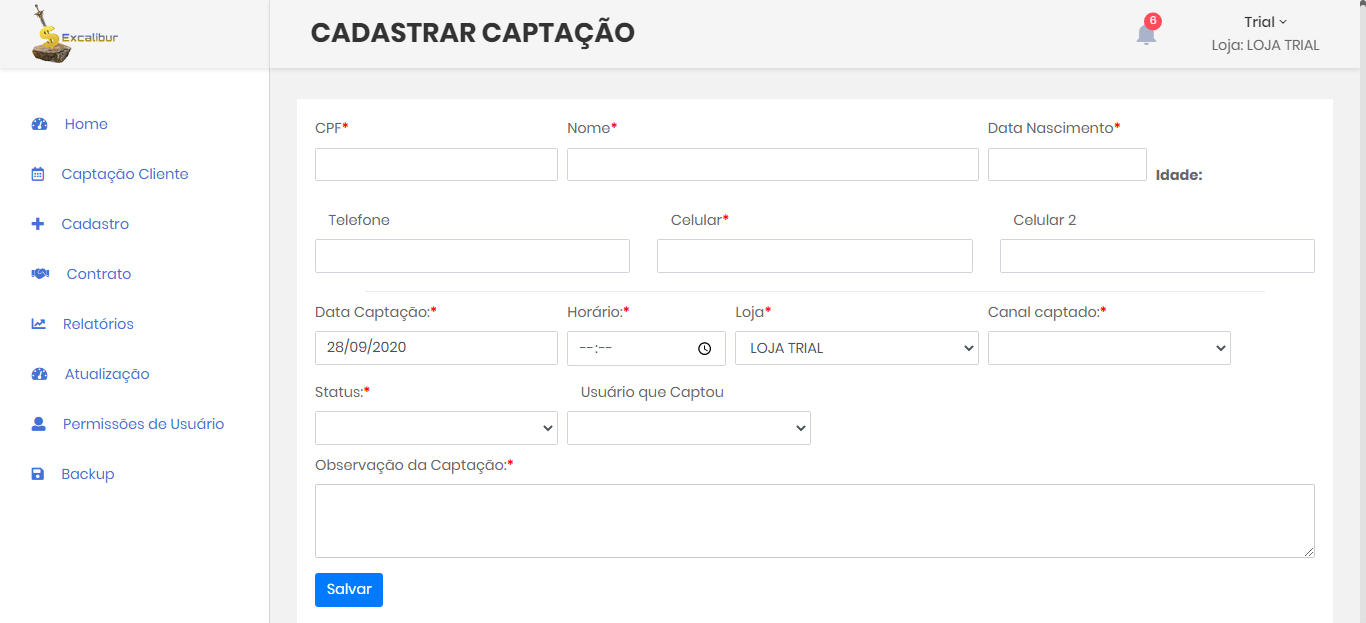This screenshot has height=623, width=1366.
Task: Click the Observação da Captação text area
Action: coord(814,520)
